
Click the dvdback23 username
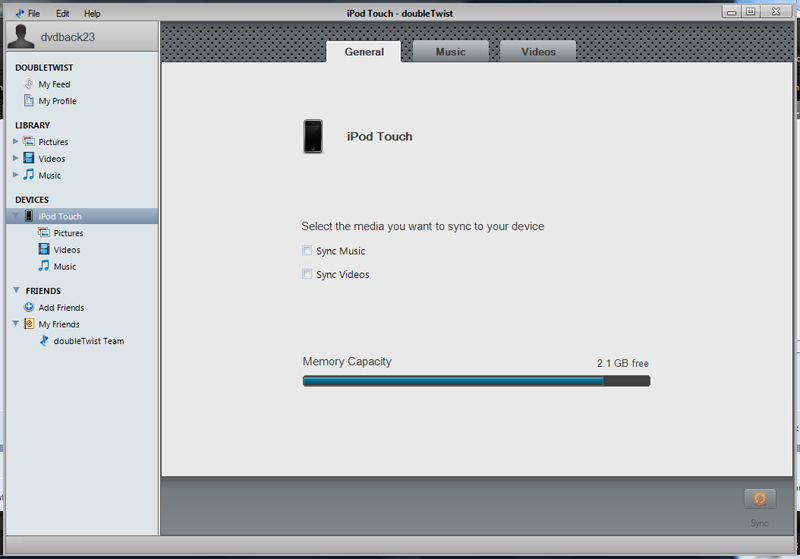coord(67,37)
